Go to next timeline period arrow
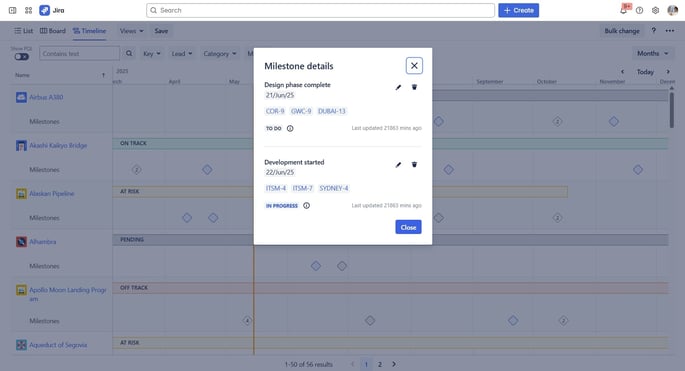Viewport: 685px width, 371px height. tap(668, 72)
